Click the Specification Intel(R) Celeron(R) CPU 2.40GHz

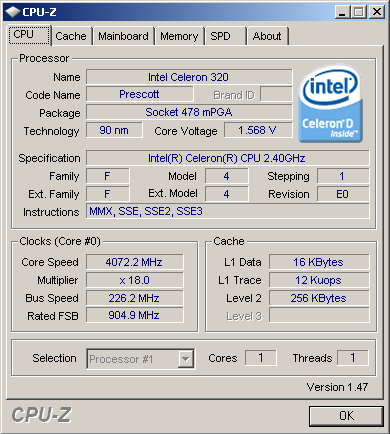point(228,158)
